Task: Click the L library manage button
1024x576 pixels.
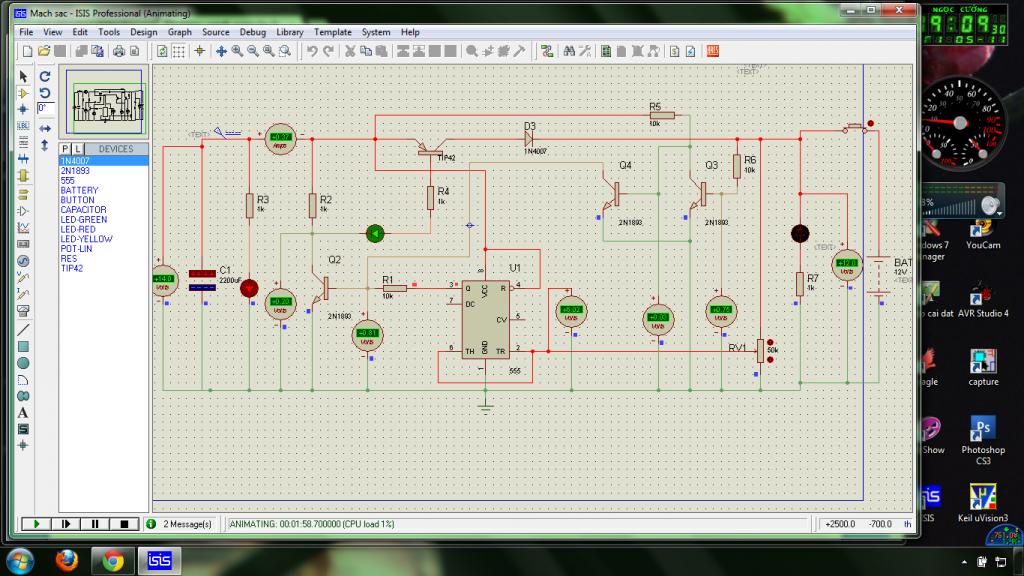Action: point(77,149)
